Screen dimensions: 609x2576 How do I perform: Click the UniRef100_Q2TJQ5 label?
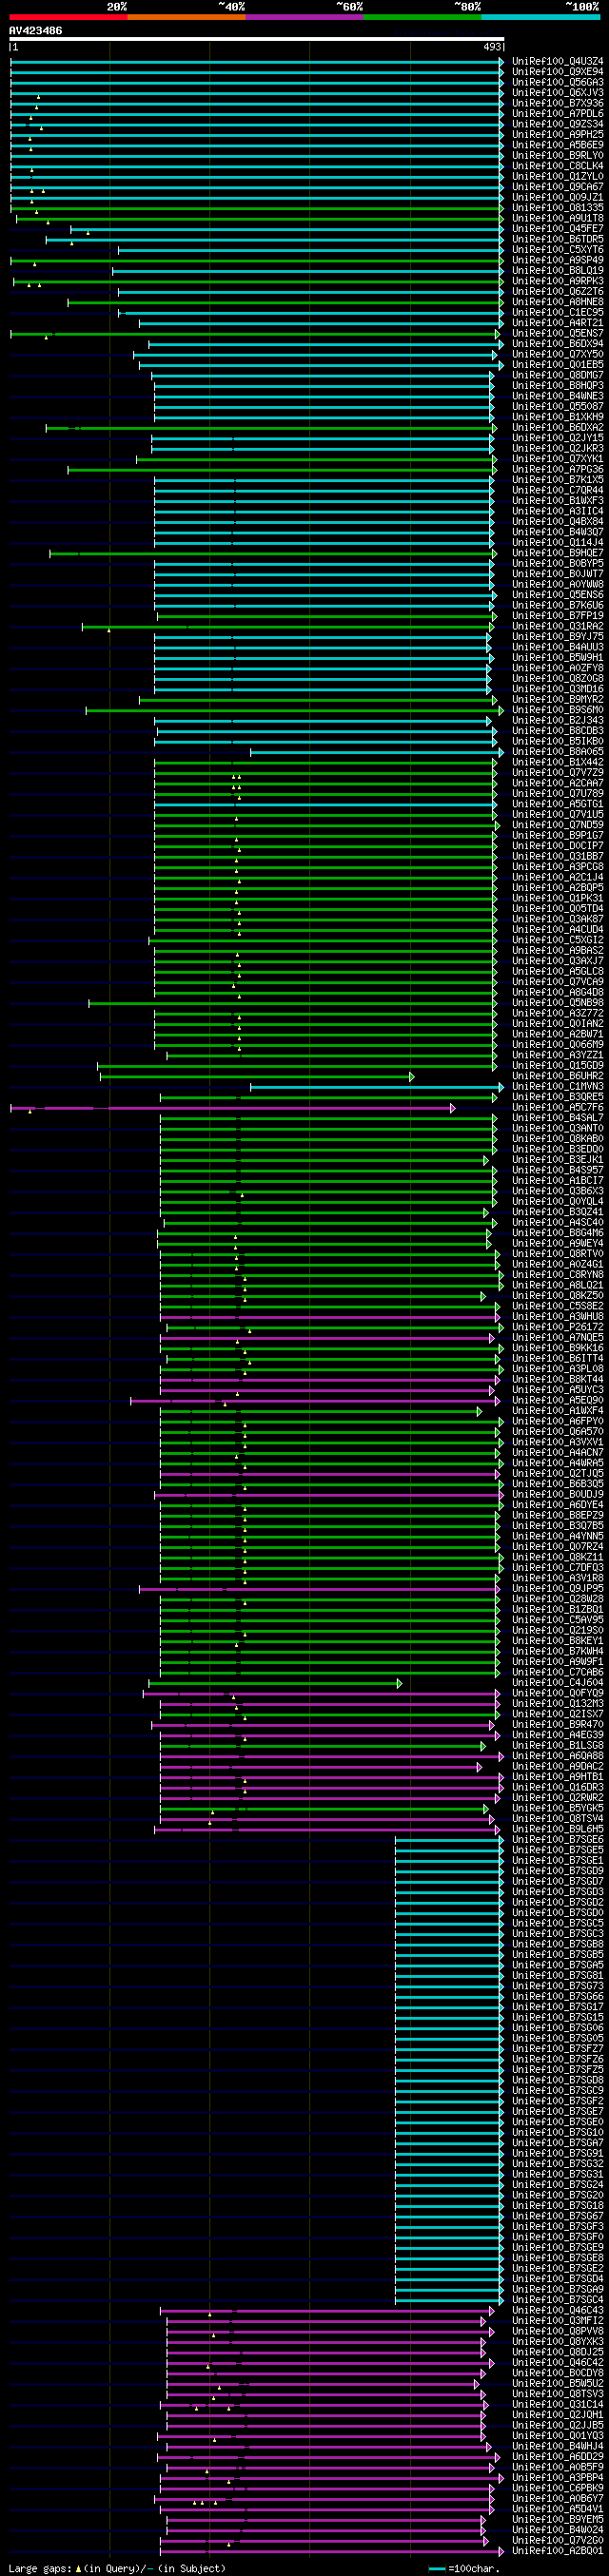point(557,1474)
